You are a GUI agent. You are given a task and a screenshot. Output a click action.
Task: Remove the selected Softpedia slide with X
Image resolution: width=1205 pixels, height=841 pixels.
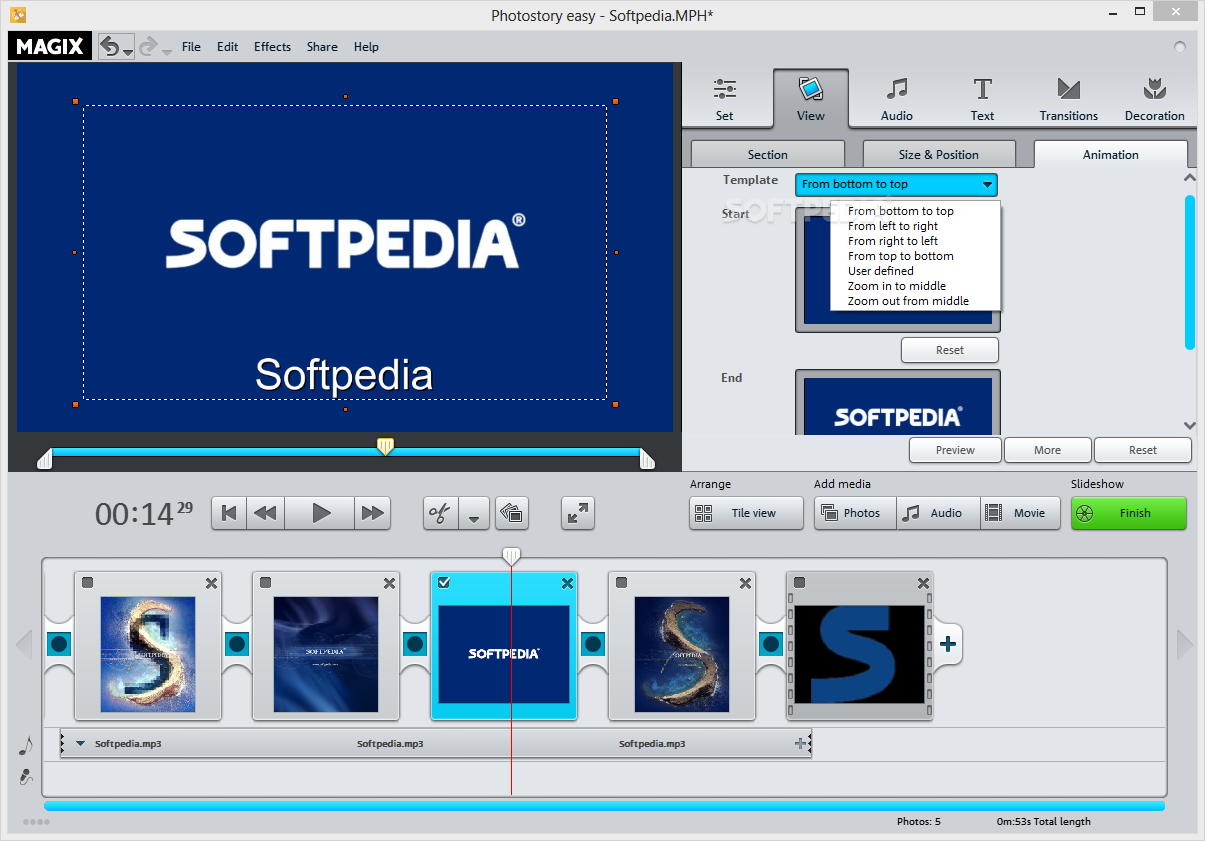(x=567, y=584)
